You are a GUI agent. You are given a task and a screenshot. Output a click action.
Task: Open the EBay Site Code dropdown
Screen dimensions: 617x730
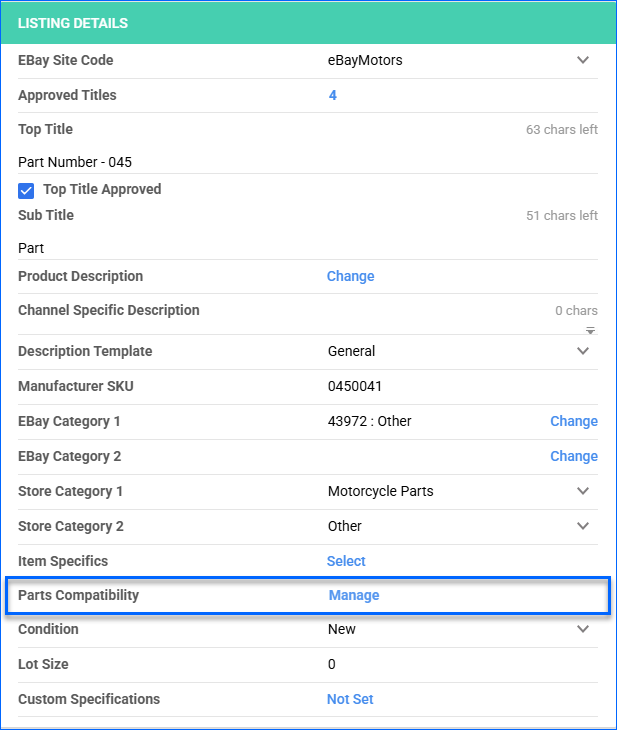tap(583, 61)
